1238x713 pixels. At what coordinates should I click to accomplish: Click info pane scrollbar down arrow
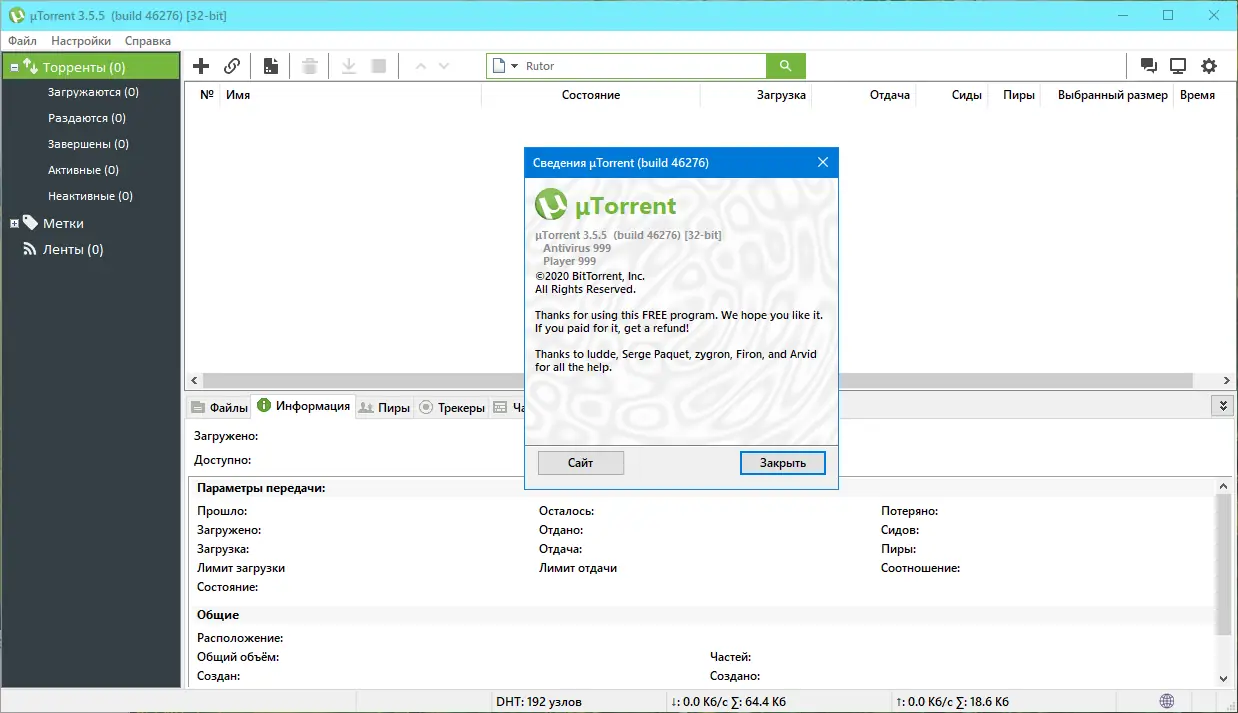pyautogui.click(x=1224, y=678)
